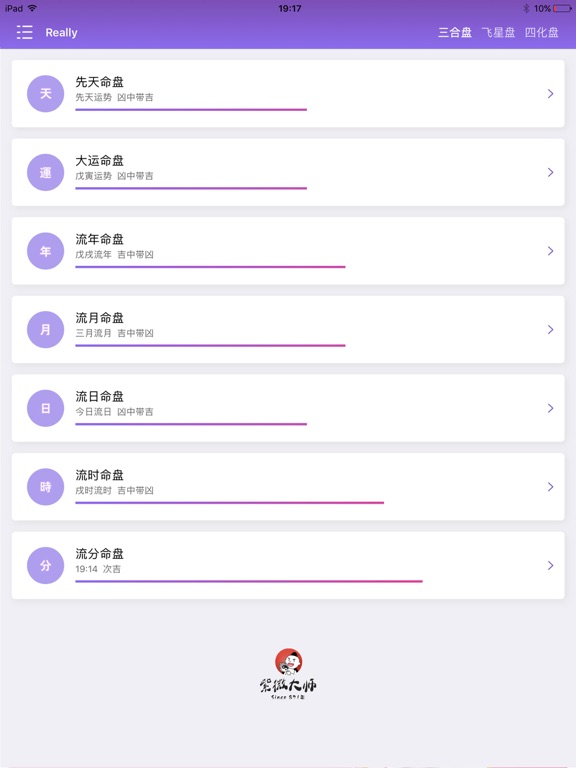This screenshot has width=576, height=768.
Task: Expand 流年命盘 with its chevron arrow
Action: pyautogui.click(x=551, y=251)
